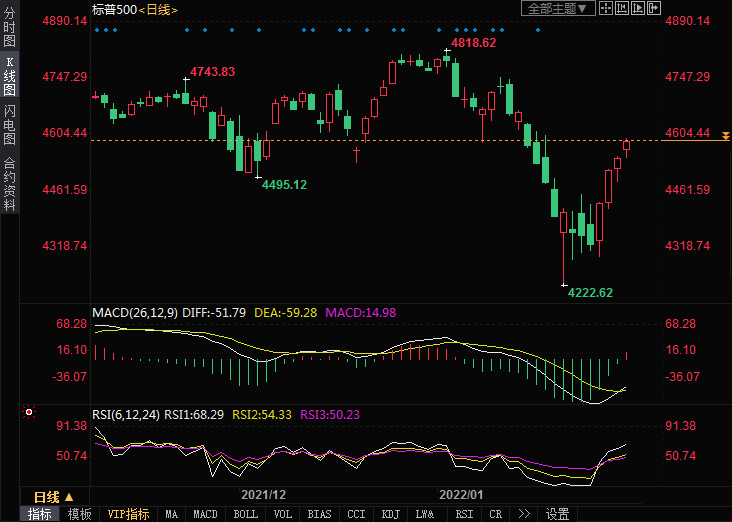Screen dimensions: 732x522
Task: Click the sun marker icon beside RSI panel
Action: 29,411
